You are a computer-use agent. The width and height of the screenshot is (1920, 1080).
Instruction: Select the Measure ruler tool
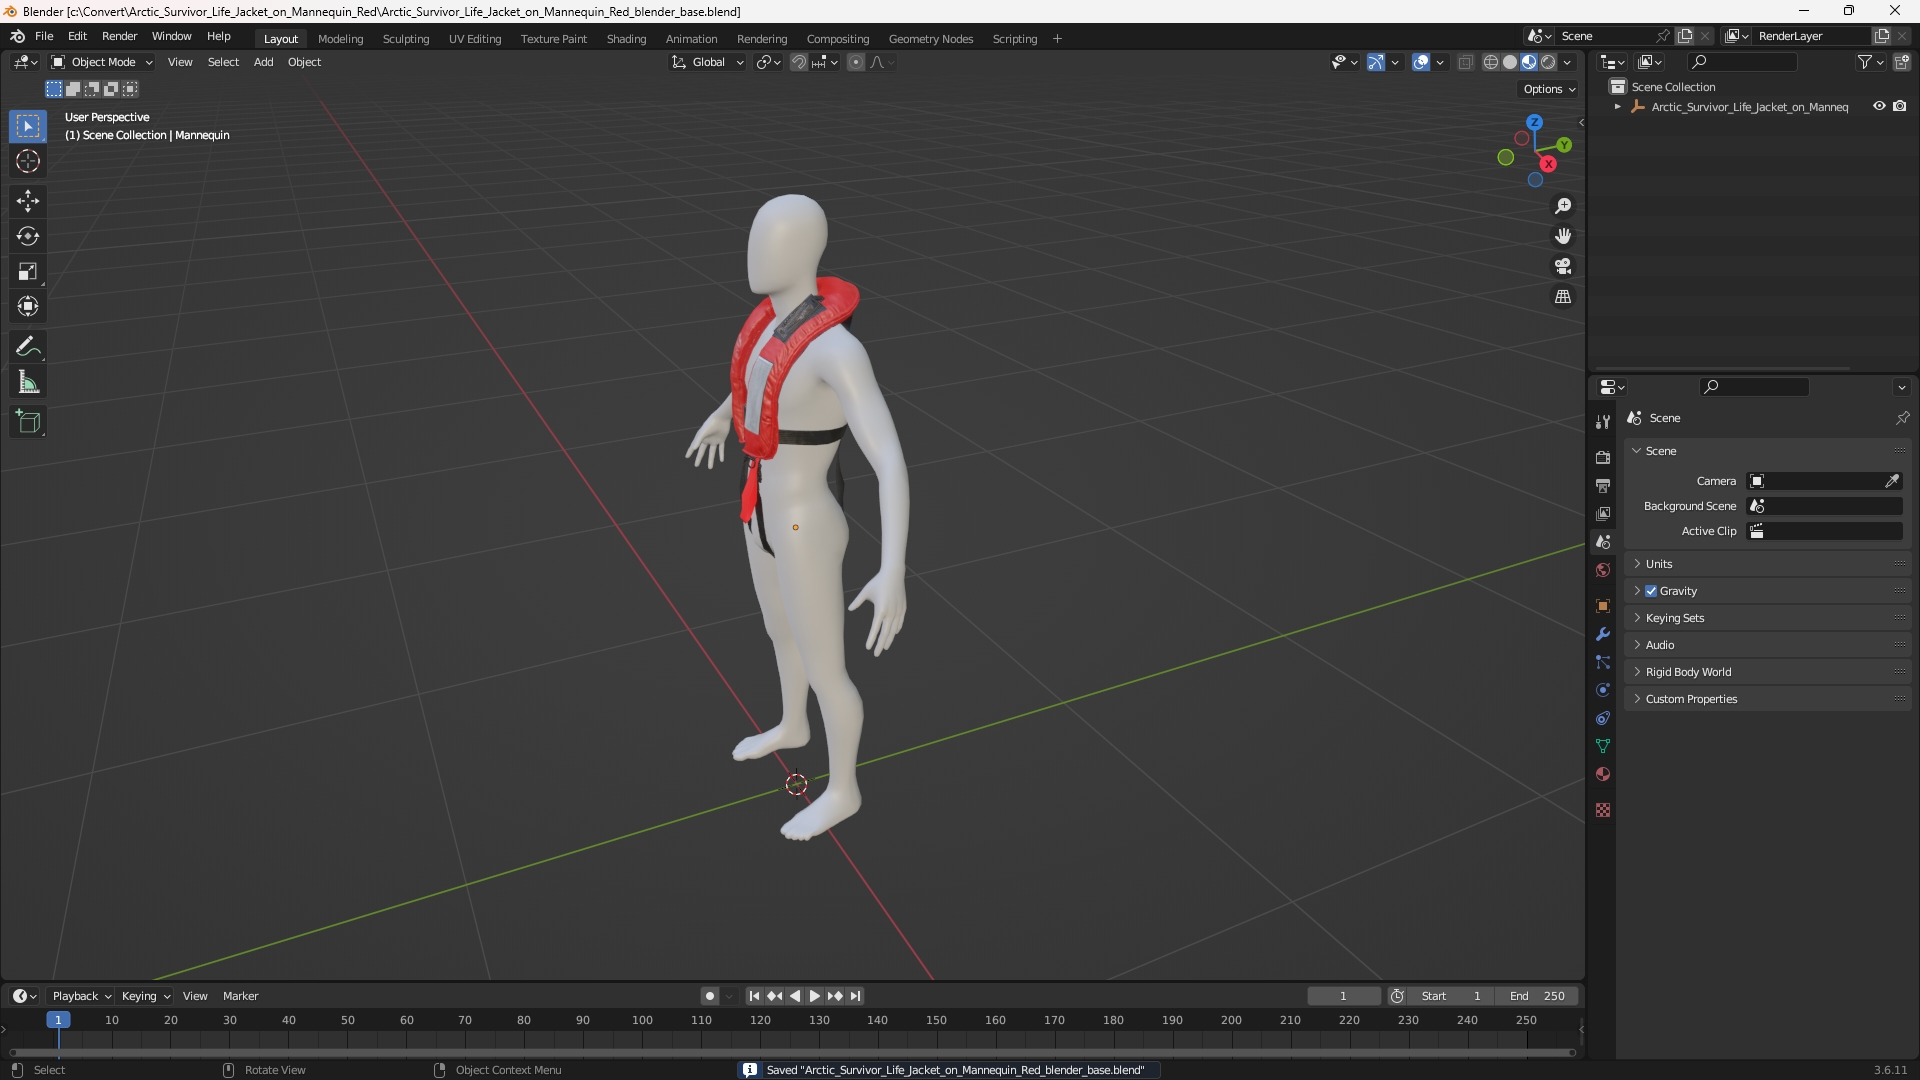(x=28, y=383)
